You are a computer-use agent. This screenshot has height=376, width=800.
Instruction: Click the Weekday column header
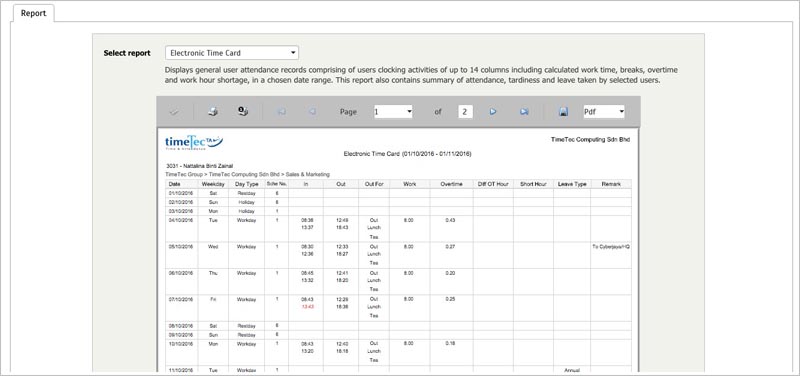pyautogui.click(x=213, y=184)
